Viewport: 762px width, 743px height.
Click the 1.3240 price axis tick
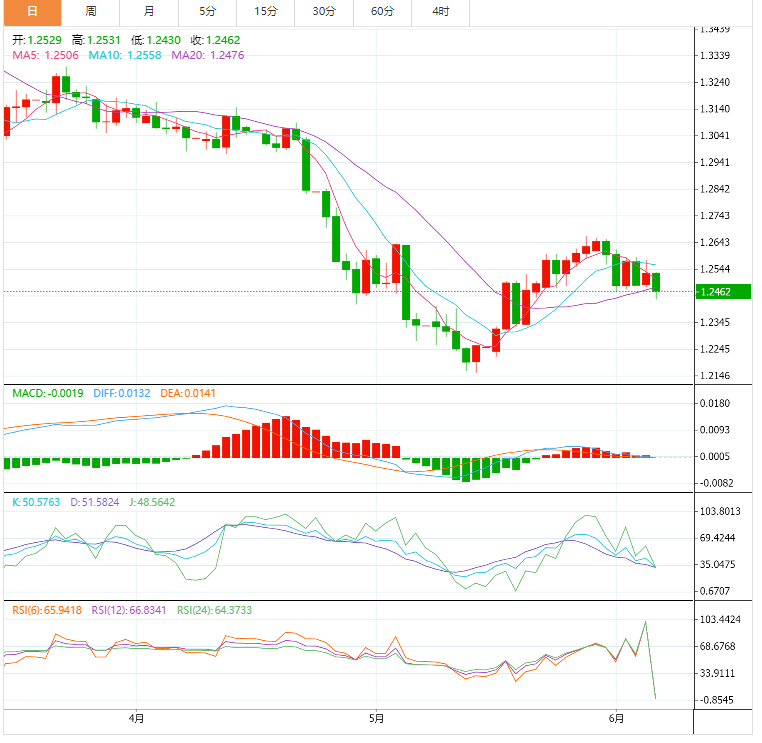(715, 83)
